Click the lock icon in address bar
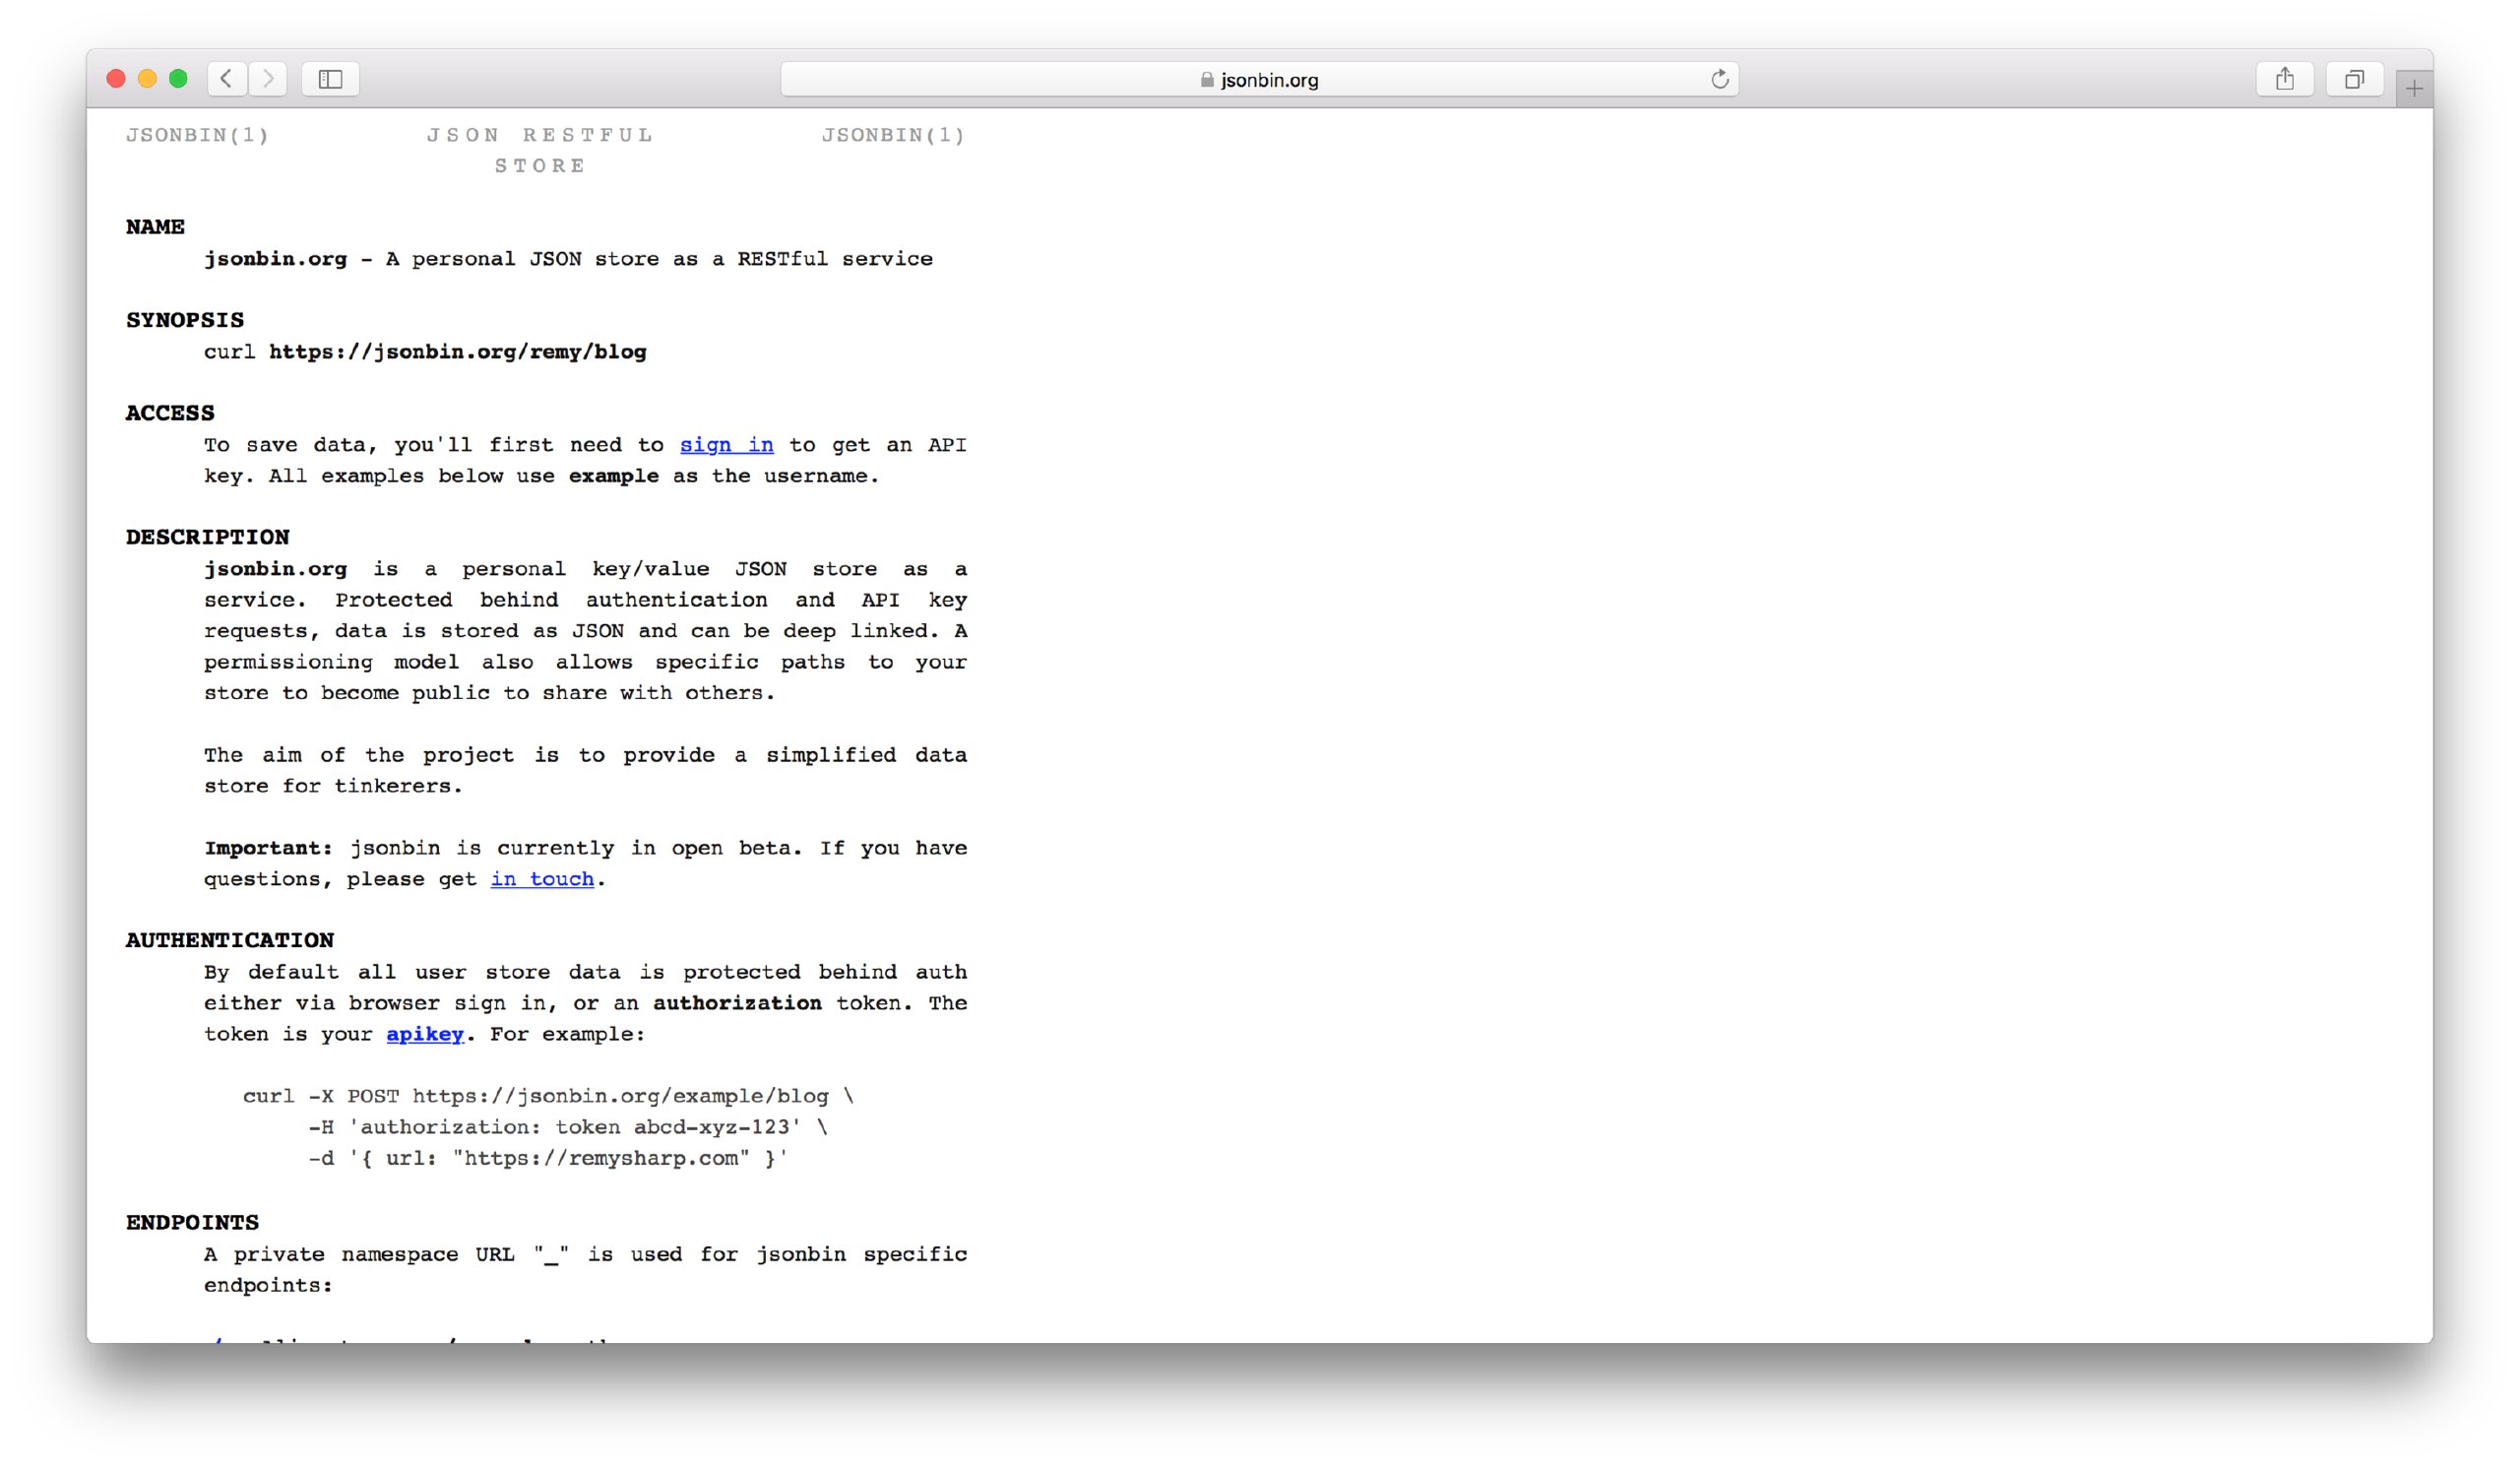 1207,80
